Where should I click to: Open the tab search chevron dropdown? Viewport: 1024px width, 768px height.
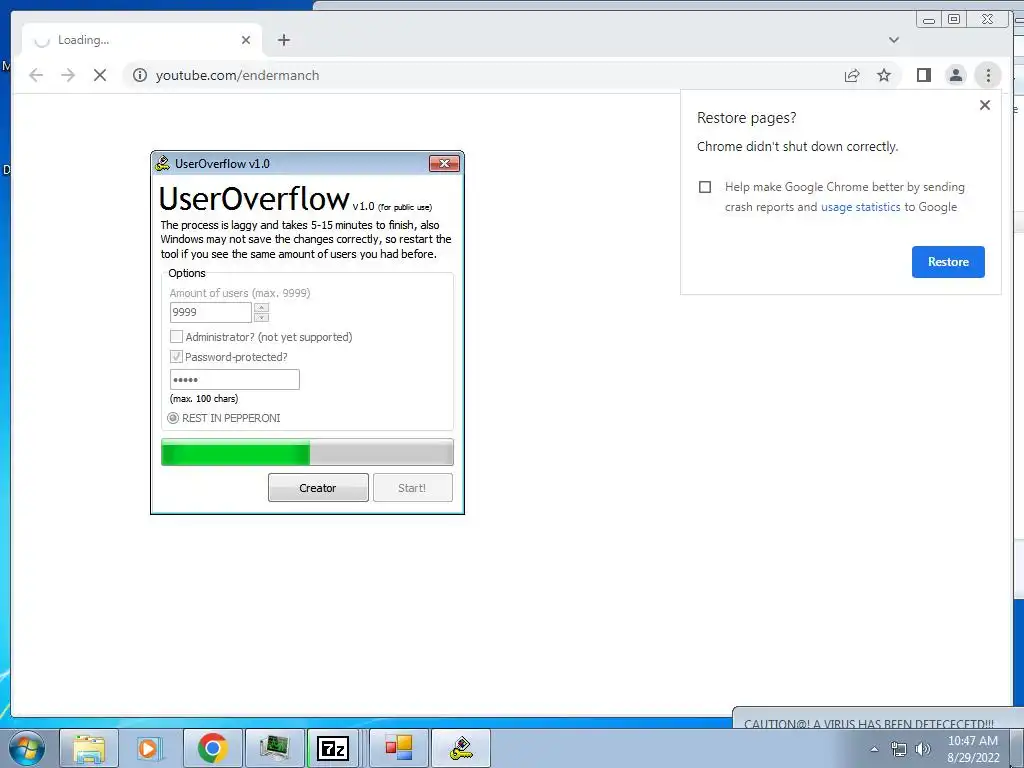tap(893, 40)
